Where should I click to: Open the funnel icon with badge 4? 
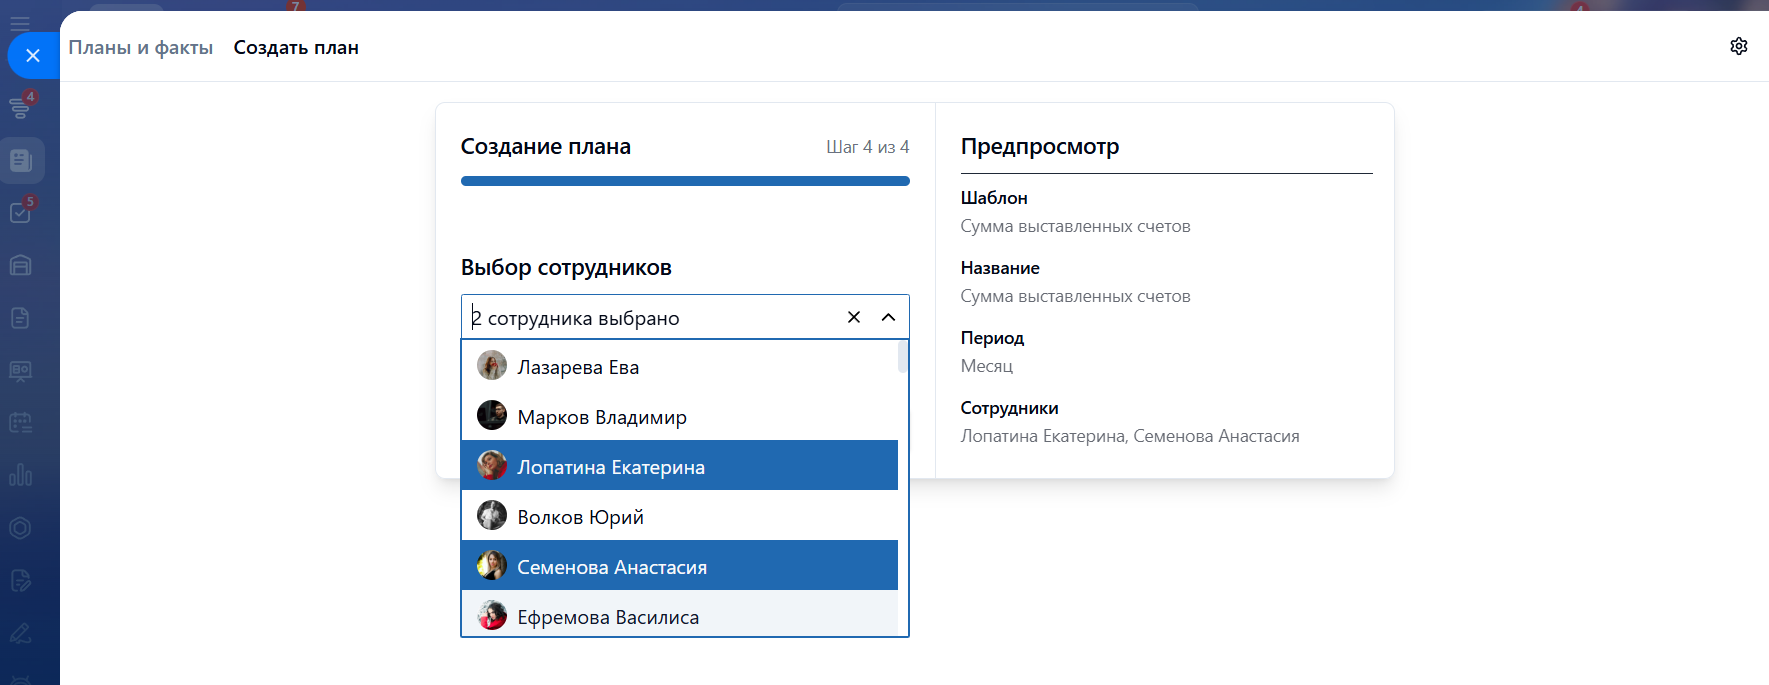(20, 107)
